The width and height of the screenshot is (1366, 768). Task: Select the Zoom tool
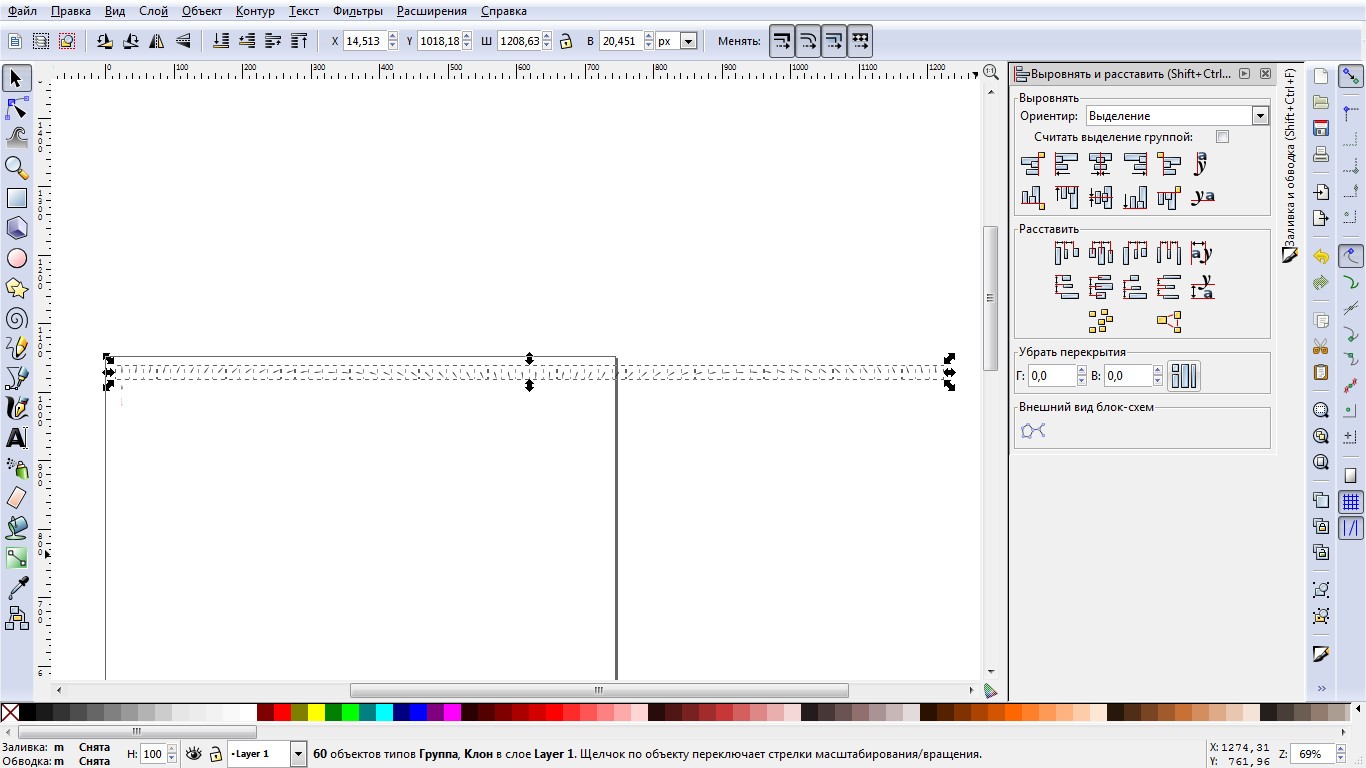point(17,168)
